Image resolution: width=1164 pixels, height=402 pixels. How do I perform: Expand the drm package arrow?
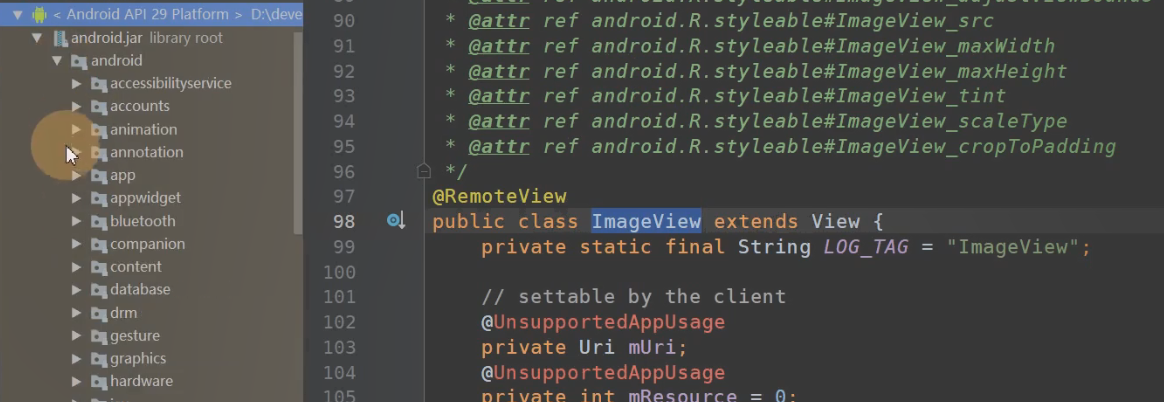tap(76, 313)
